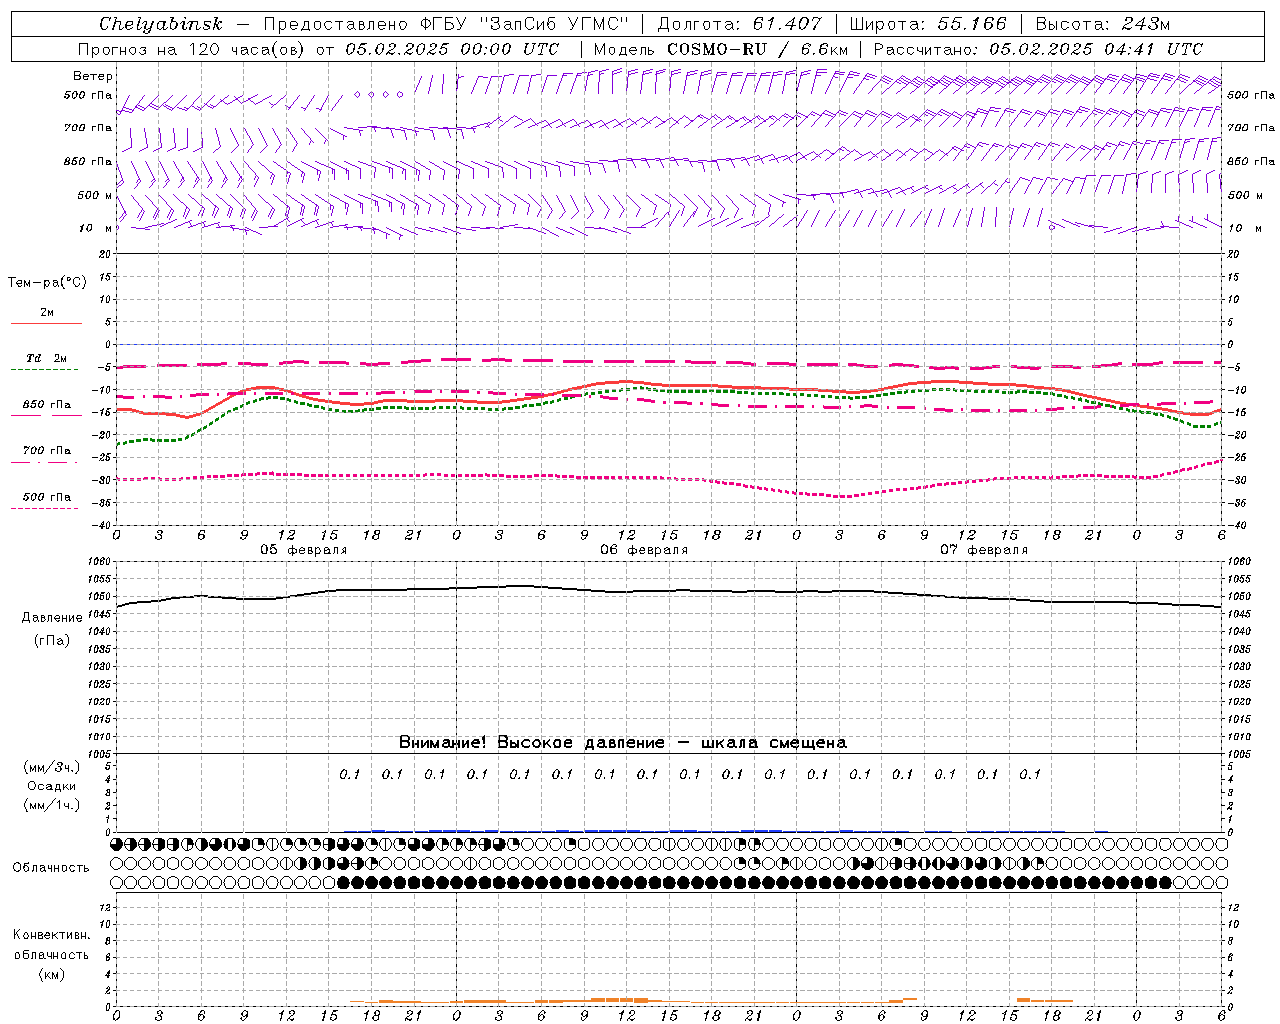Click the Рассчитано: 05.02.2025 04:41 UTC timestamp
Viewport: 1280px width, 1024px height.
click(1038, 49)
